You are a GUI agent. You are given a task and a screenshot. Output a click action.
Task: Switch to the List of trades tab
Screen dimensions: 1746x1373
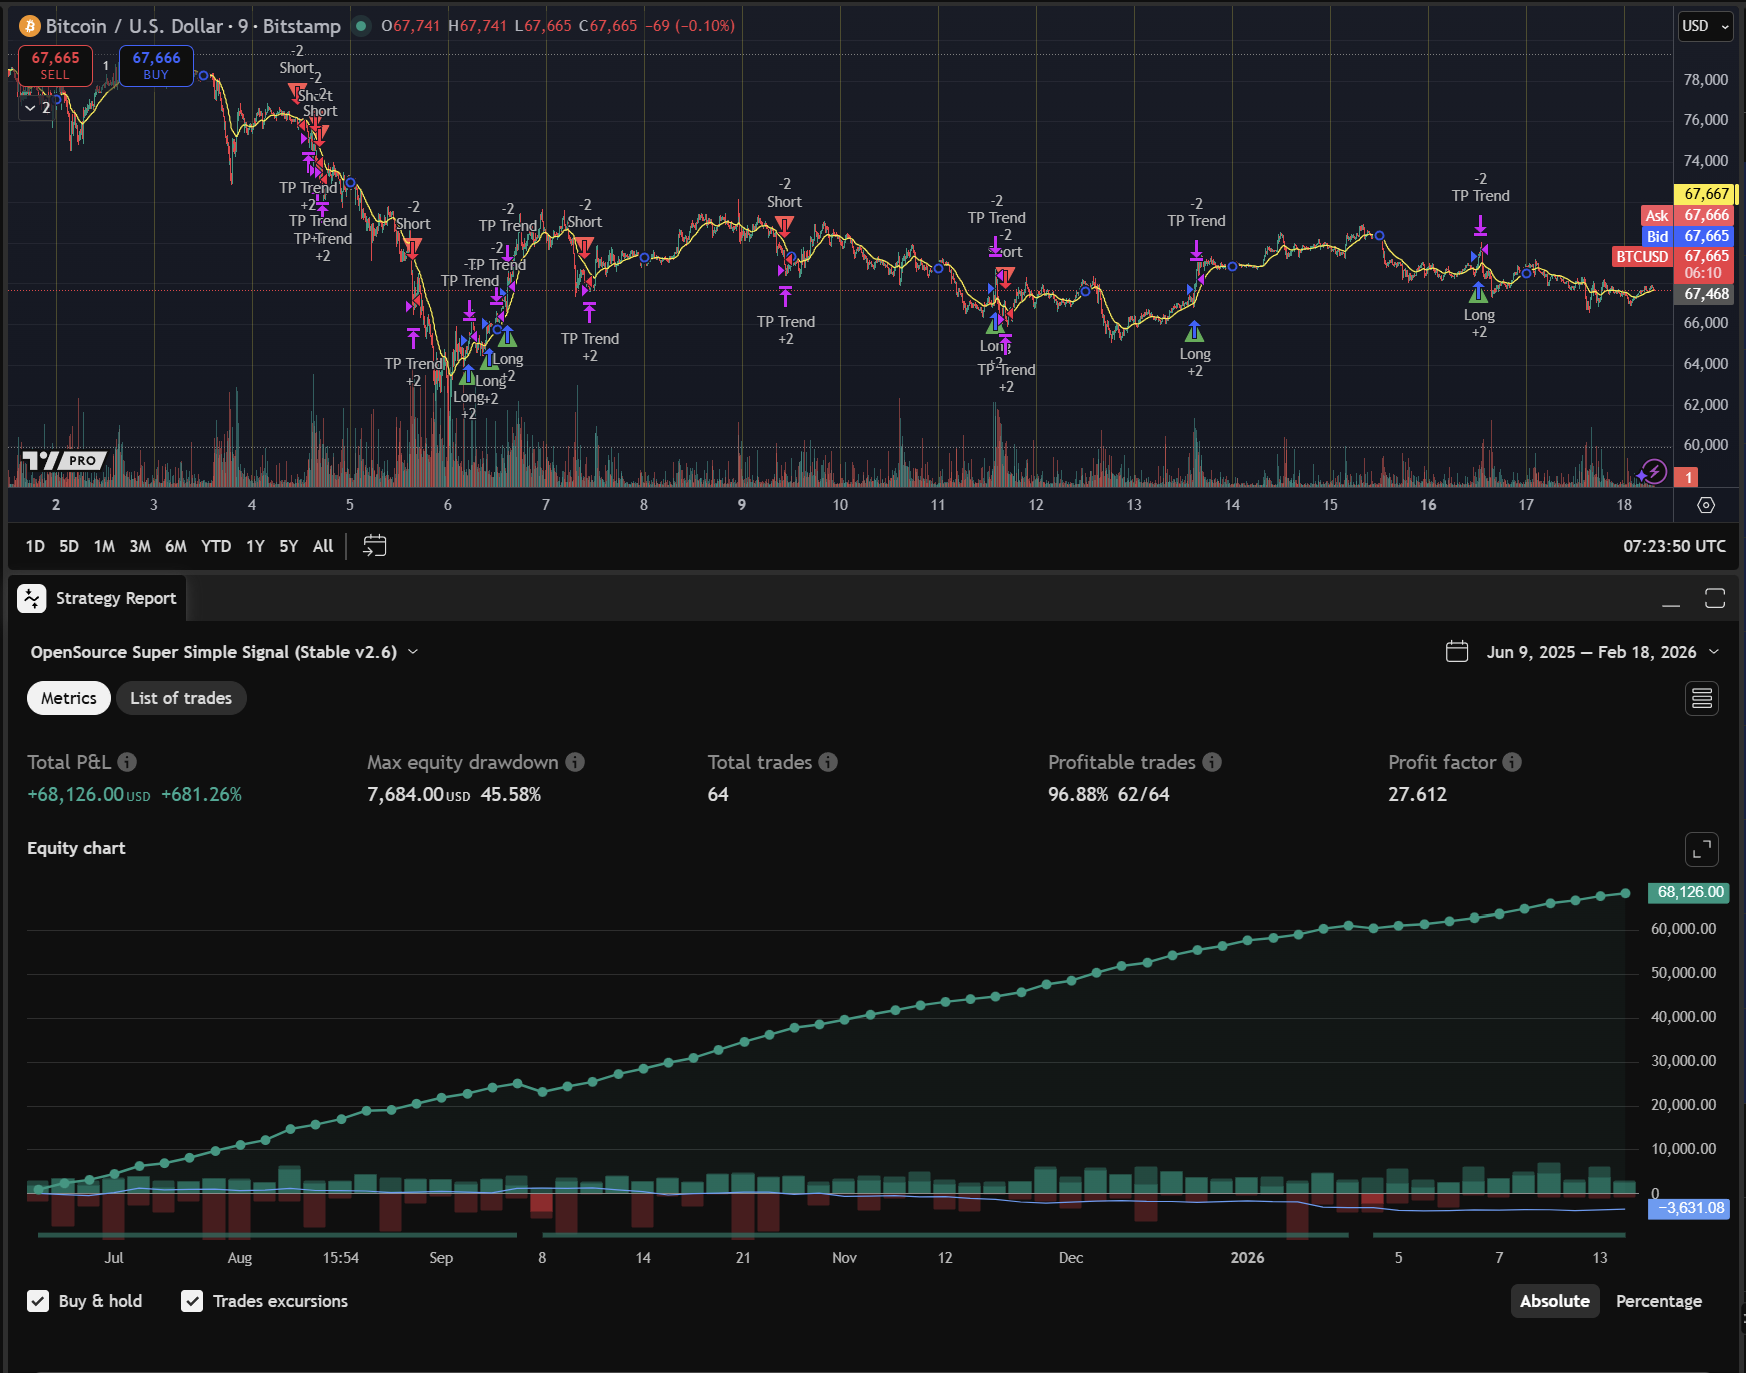181,698
